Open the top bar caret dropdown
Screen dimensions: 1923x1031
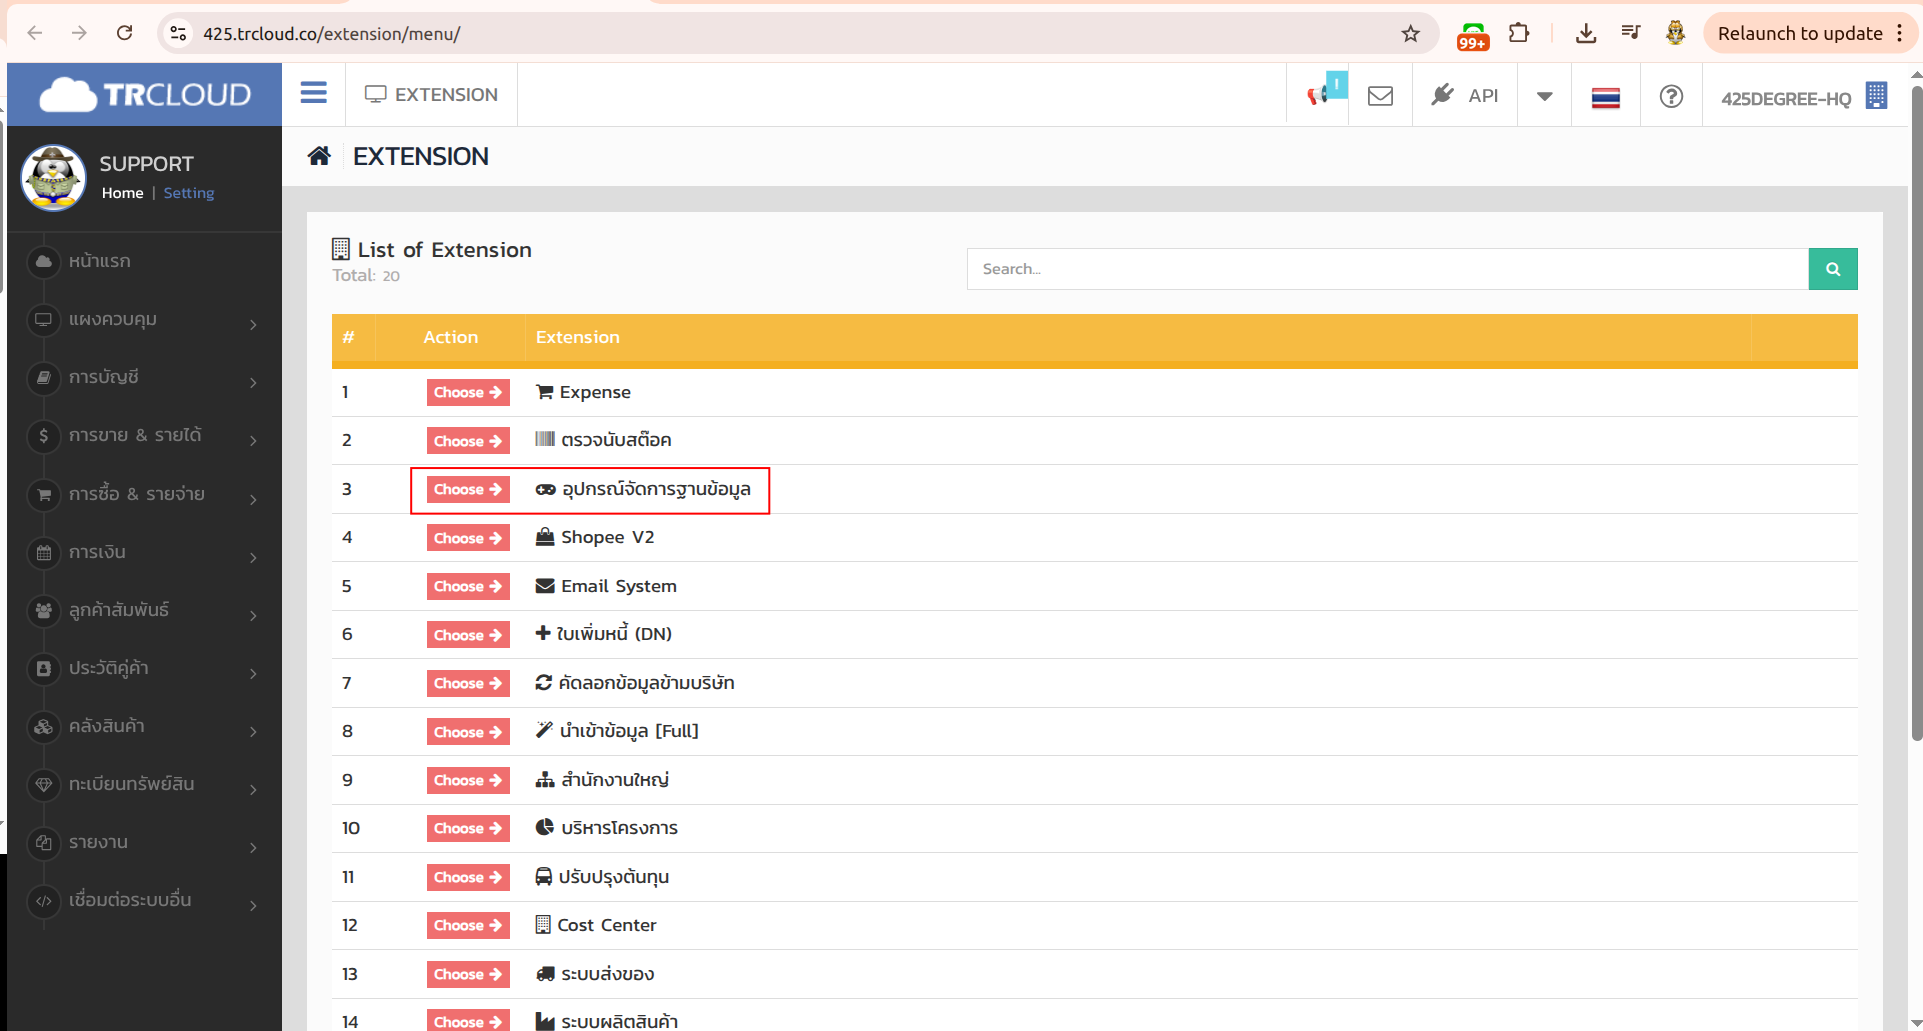pyautogui.click(x=1544, y=96)
